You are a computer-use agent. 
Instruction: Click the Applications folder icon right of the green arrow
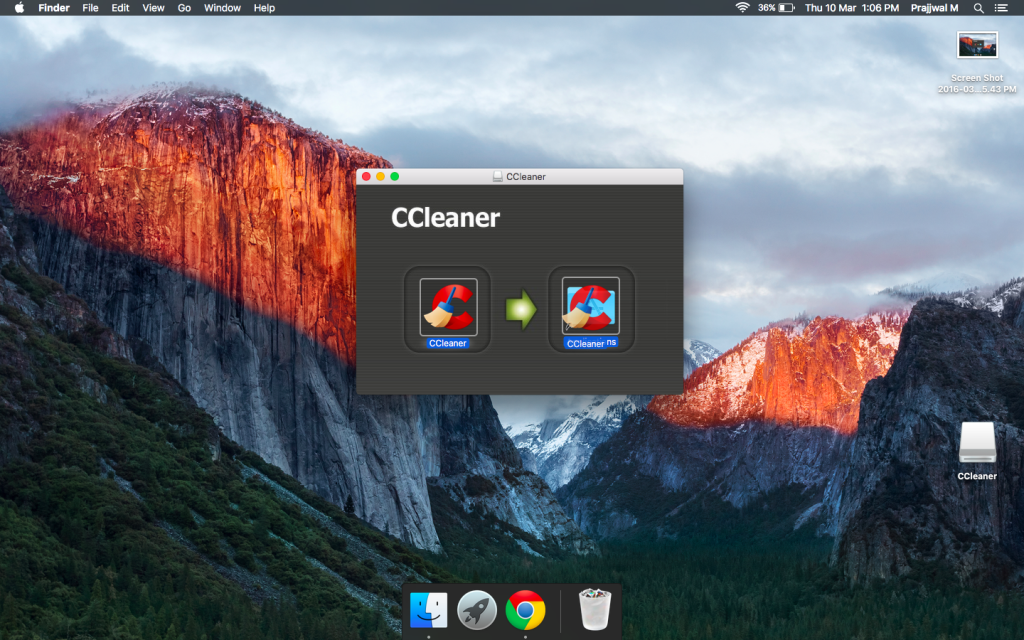[590, 306]
